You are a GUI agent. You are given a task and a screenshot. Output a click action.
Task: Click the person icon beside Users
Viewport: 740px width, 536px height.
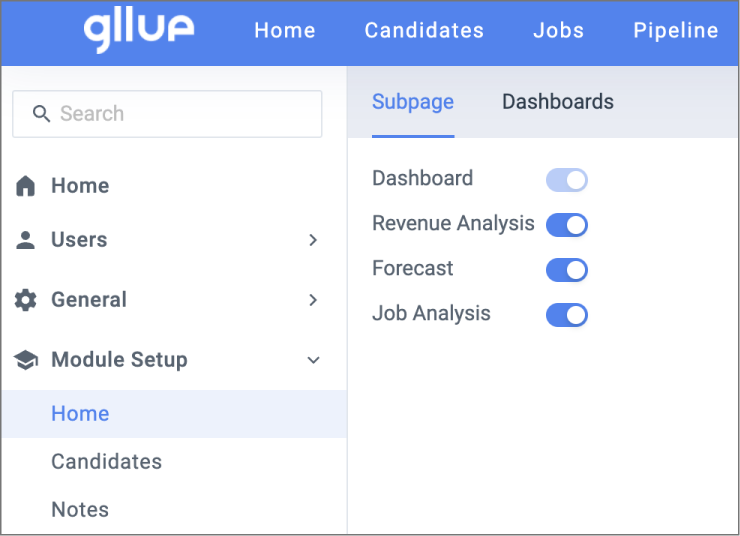point(25,240)
